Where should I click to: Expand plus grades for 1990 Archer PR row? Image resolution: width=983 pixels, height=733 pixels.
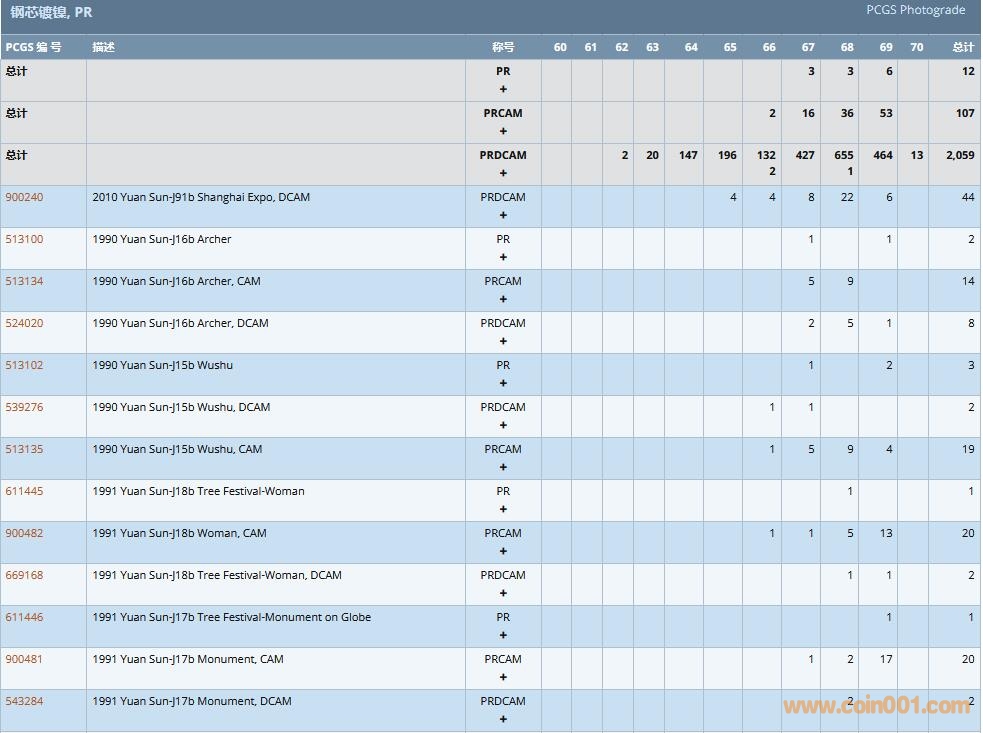click(x=503, y=257)
